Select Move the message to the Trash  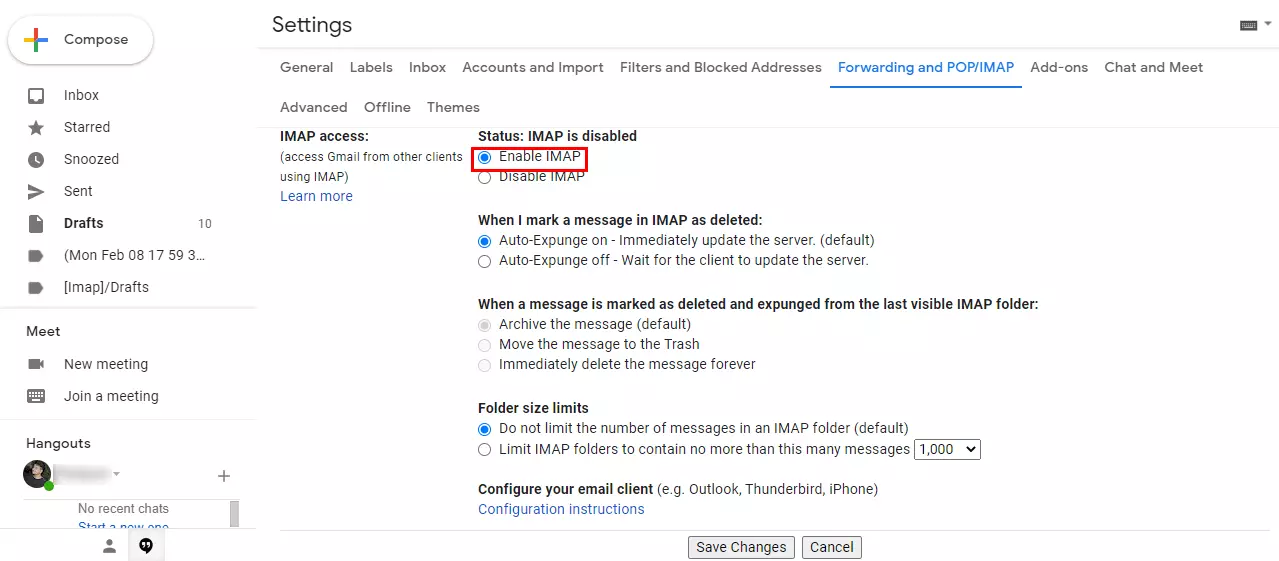485,345
